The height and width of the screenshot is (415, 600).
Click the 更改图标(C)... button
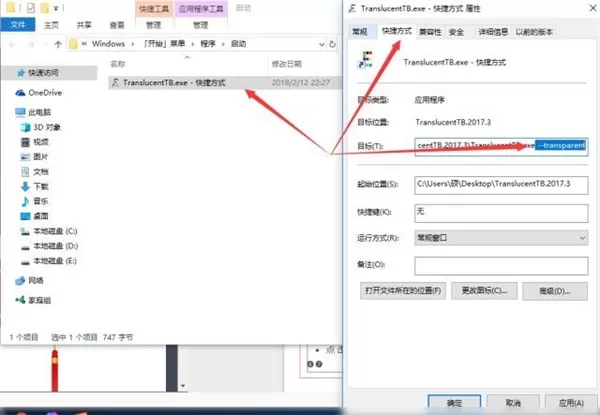point(484,291)
